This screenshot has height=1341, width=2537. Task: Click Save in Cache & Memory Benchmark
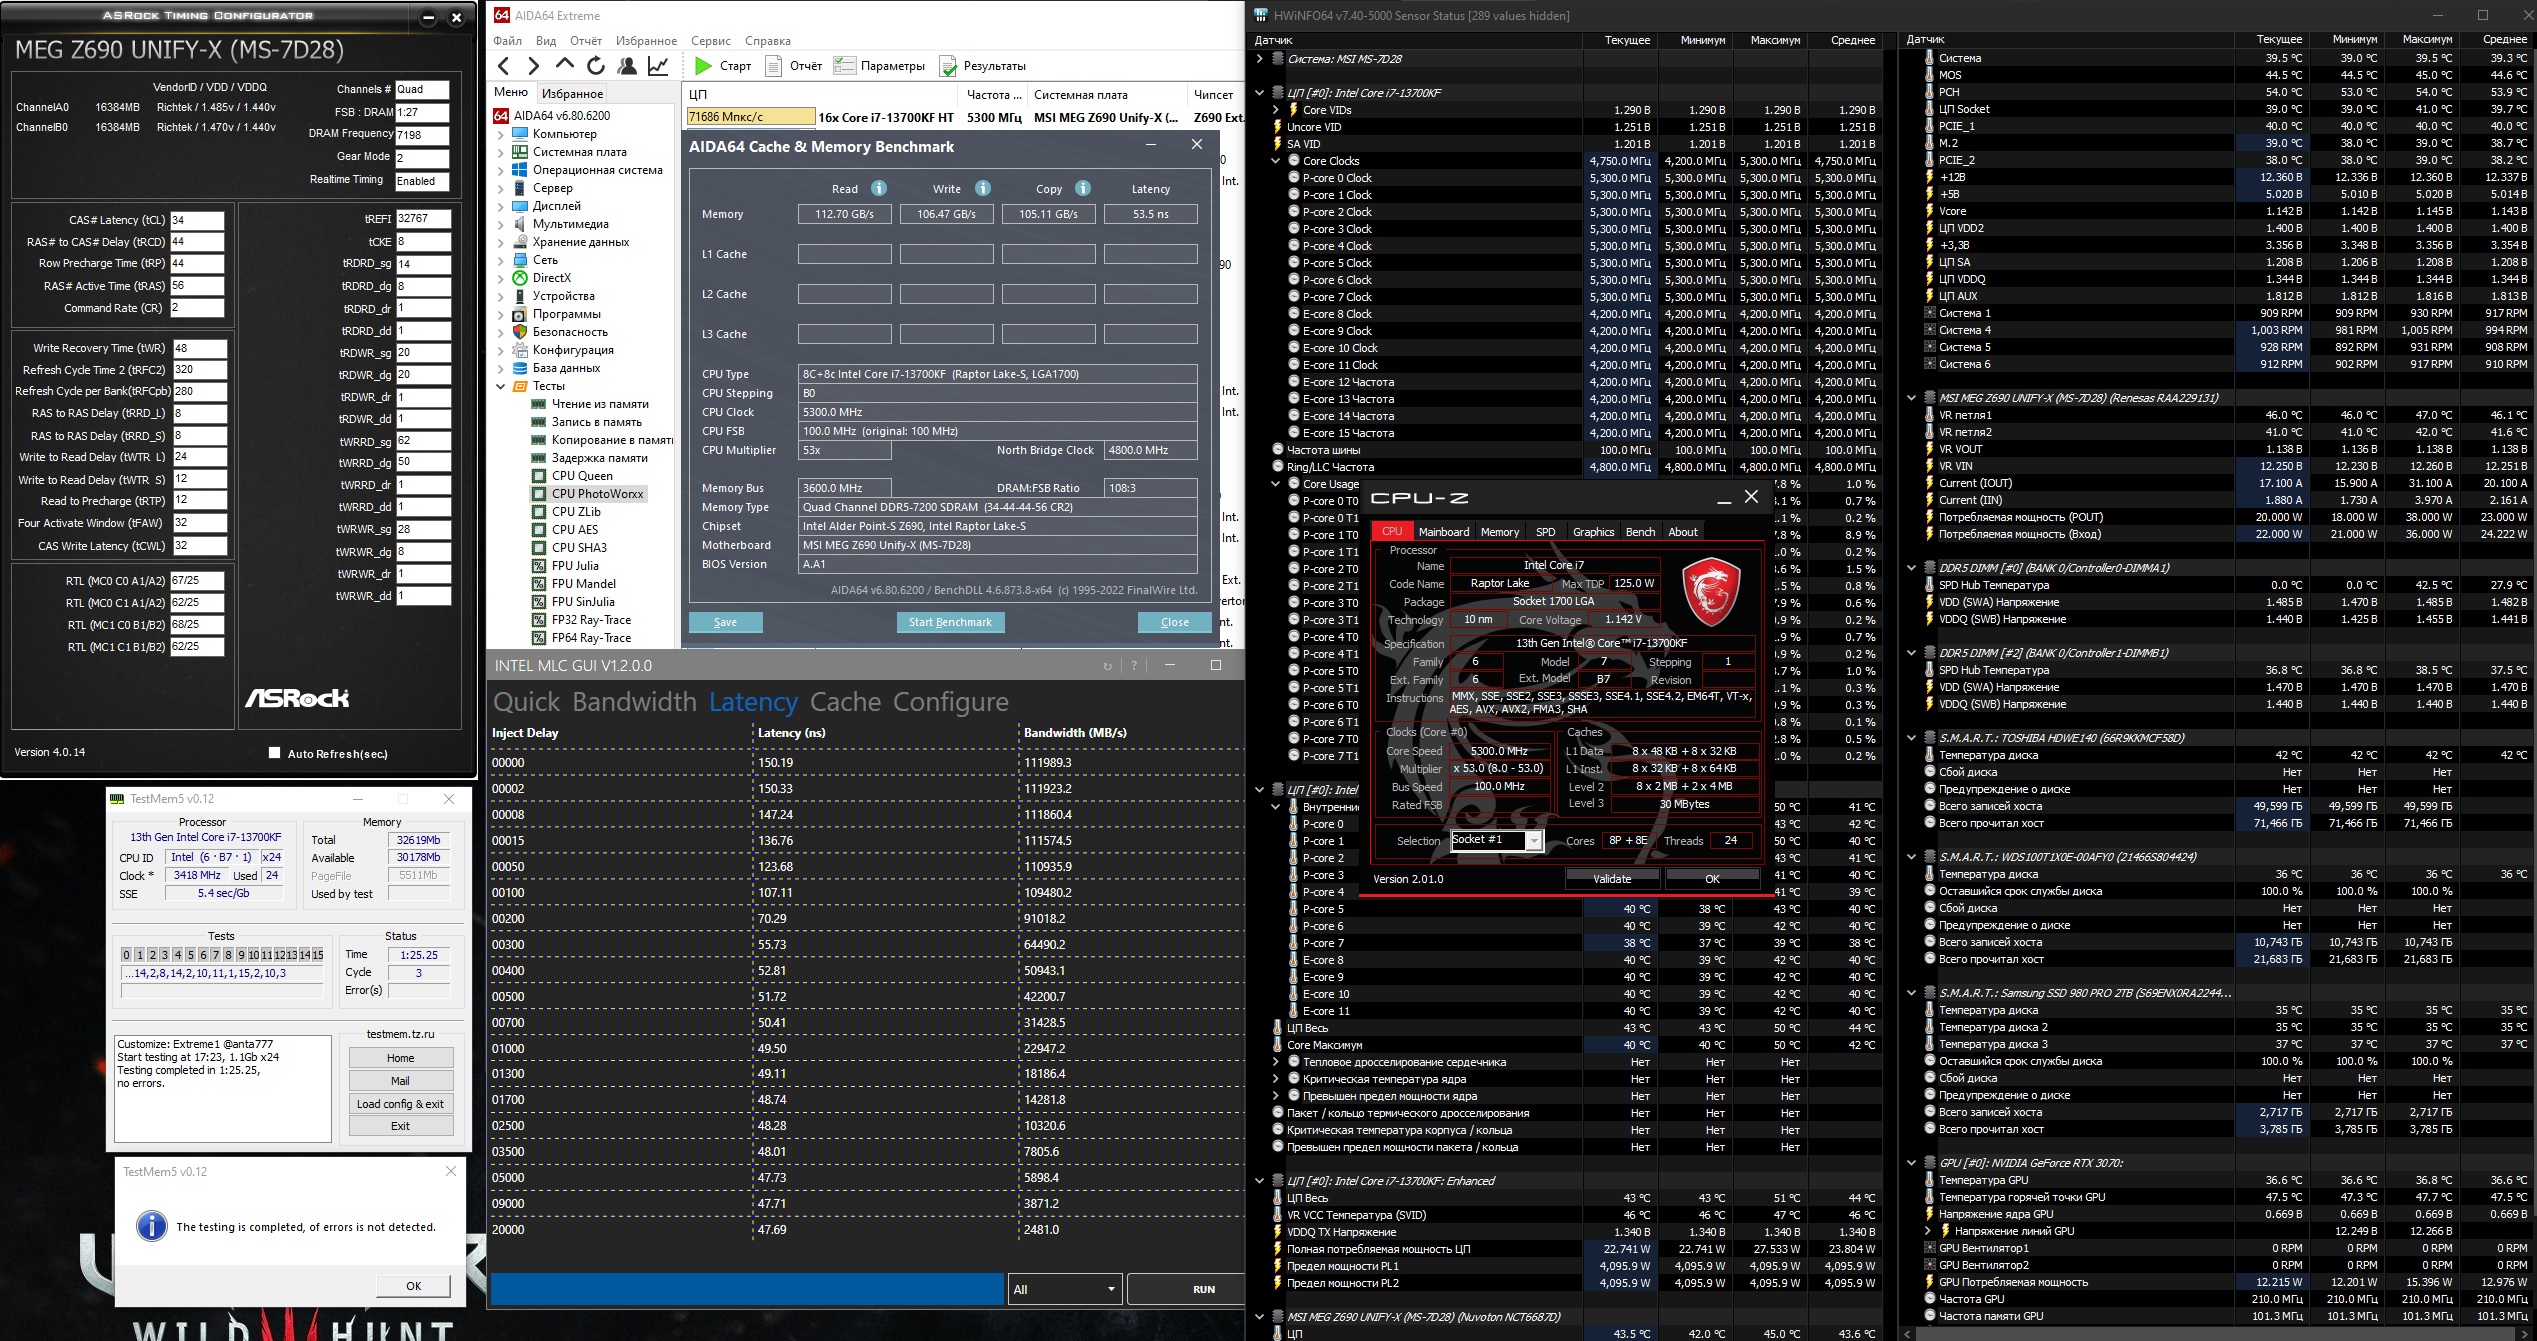(726, 622)
